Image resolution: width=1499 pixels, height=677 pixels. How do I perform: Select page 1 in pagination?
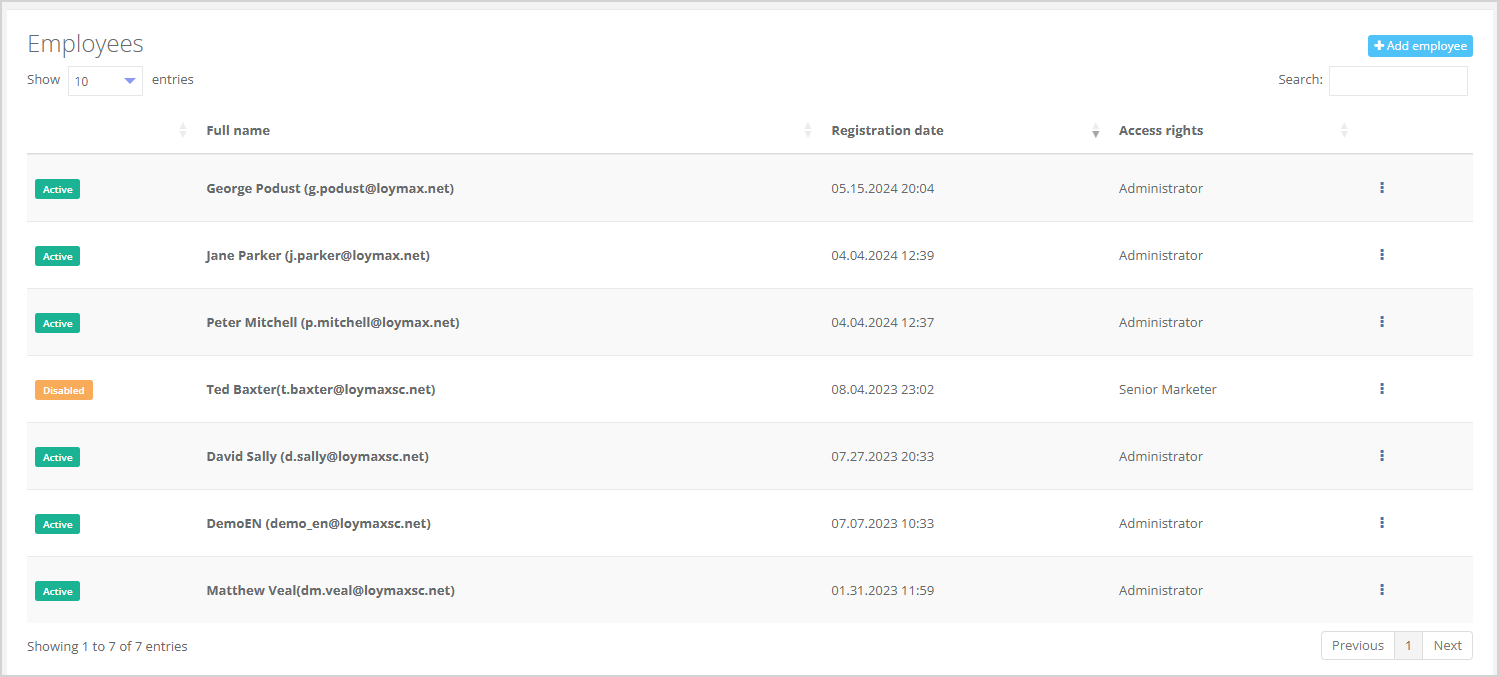click(x=1408, y=645)
